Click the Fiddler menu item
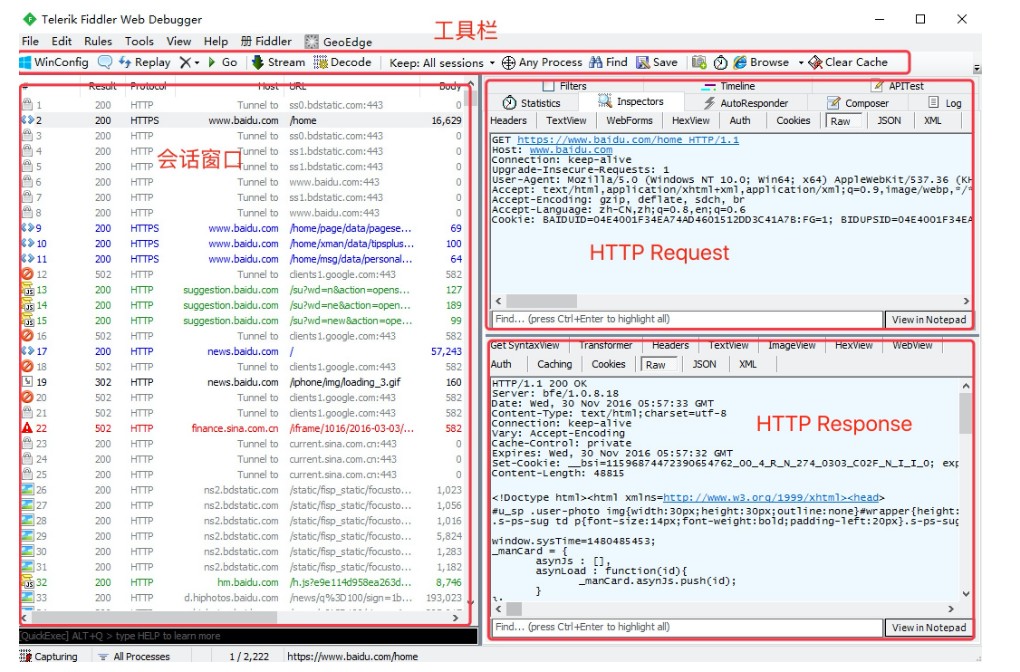The width and height of the screenshot is (1020, 672). point(266,41)
